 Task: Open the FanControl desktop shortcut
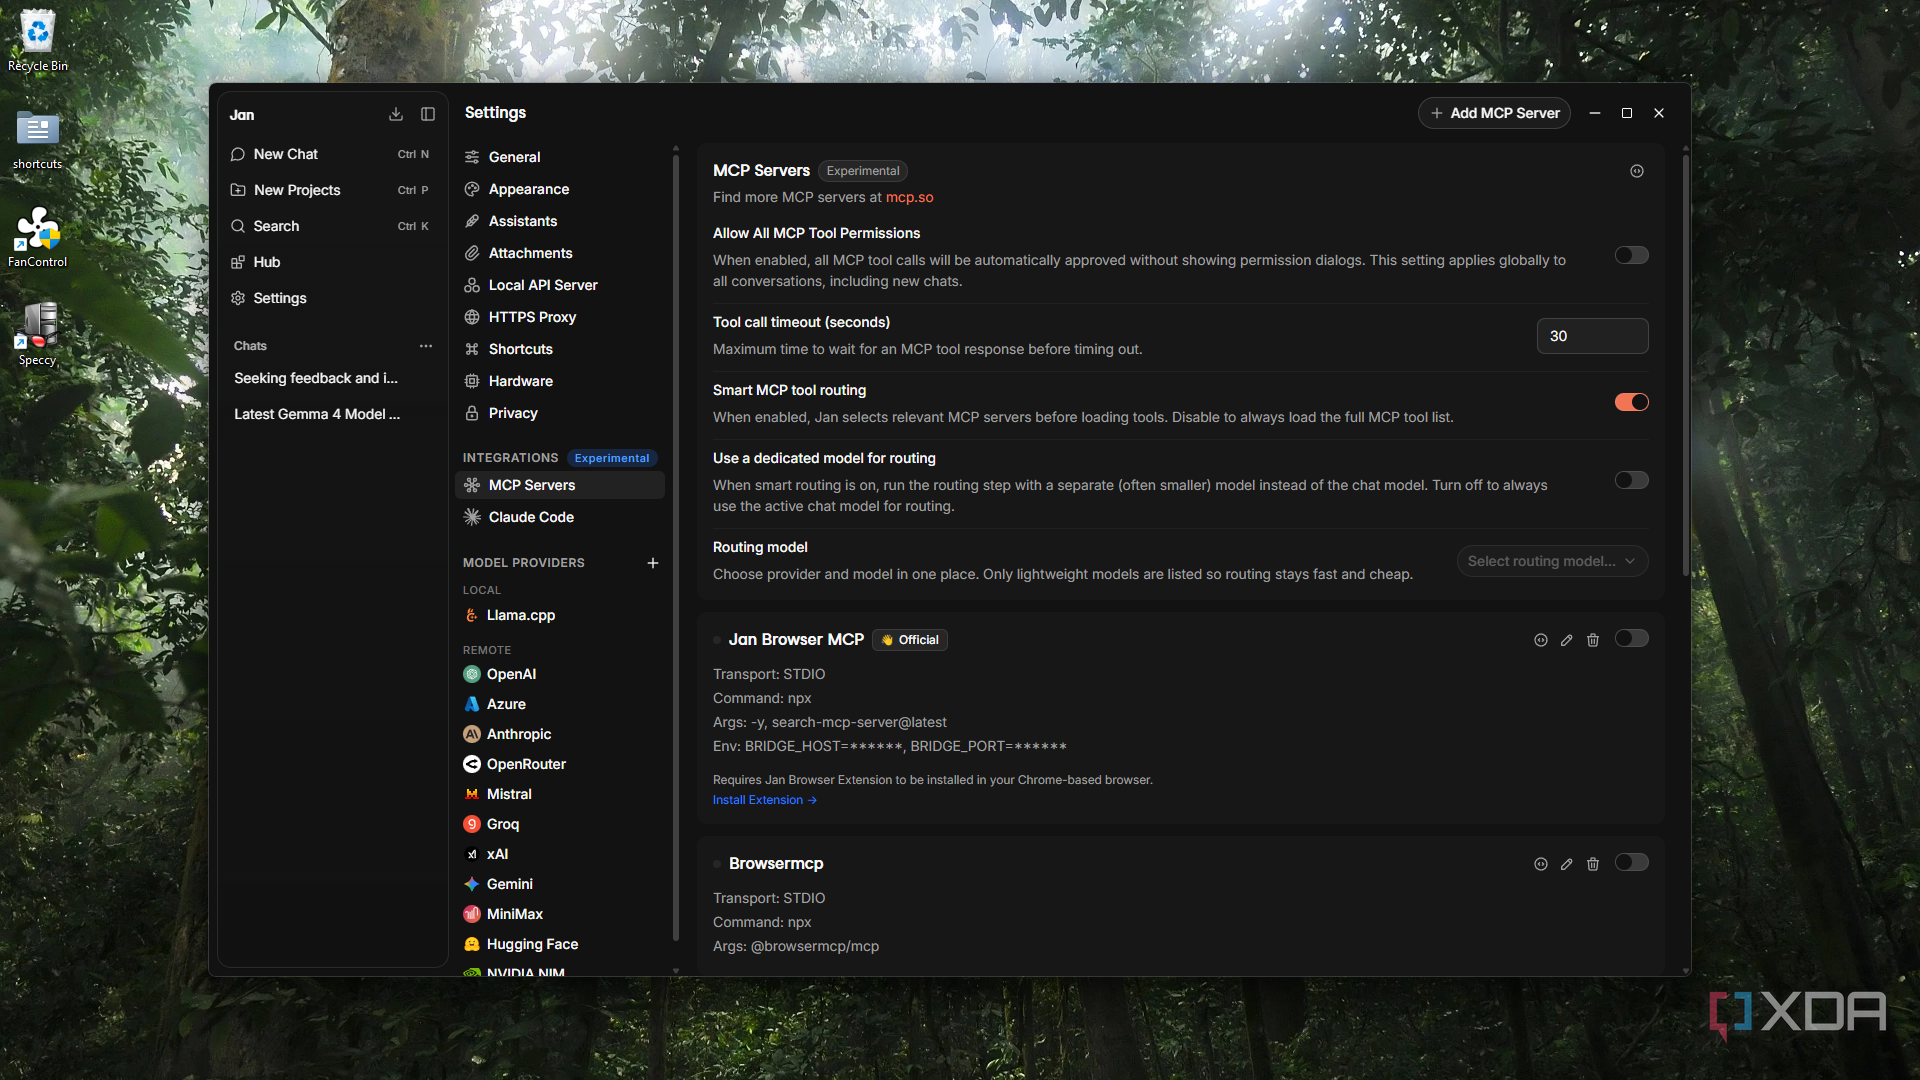(38, 236)
